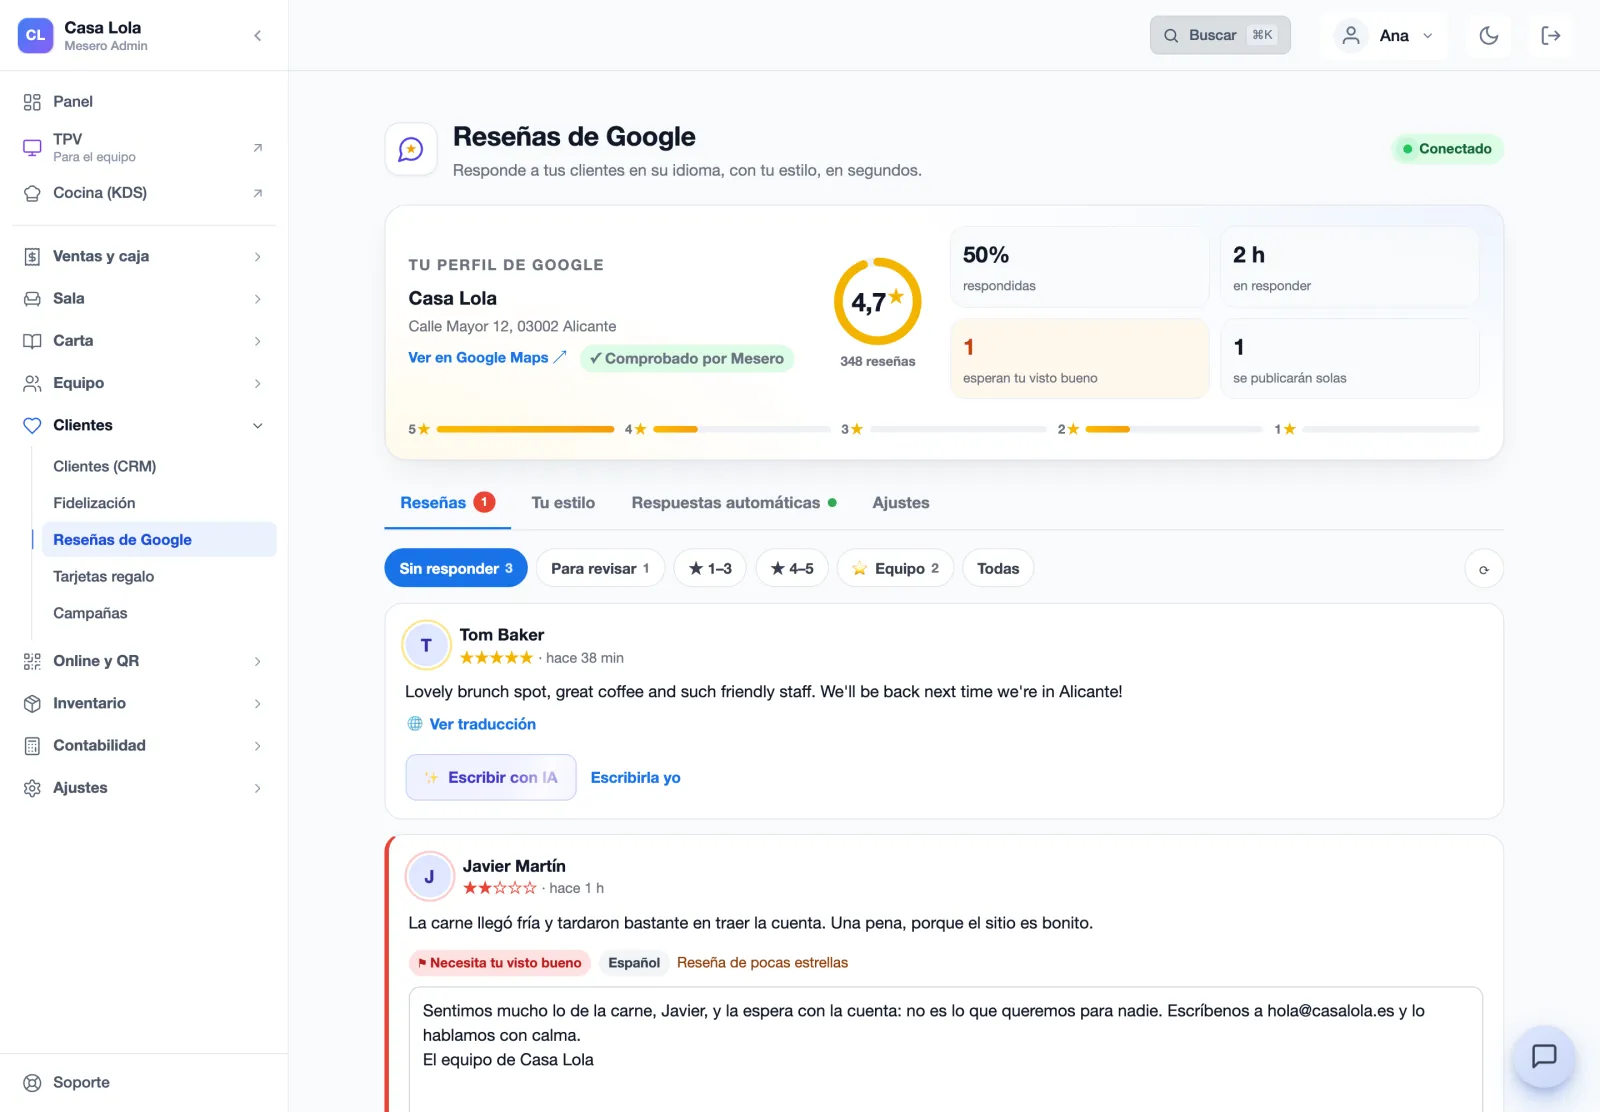The height and width of the screenshot is (1112, 1600).
Task: Click the CL Casa Lola logo
Action: pos(35,36)
